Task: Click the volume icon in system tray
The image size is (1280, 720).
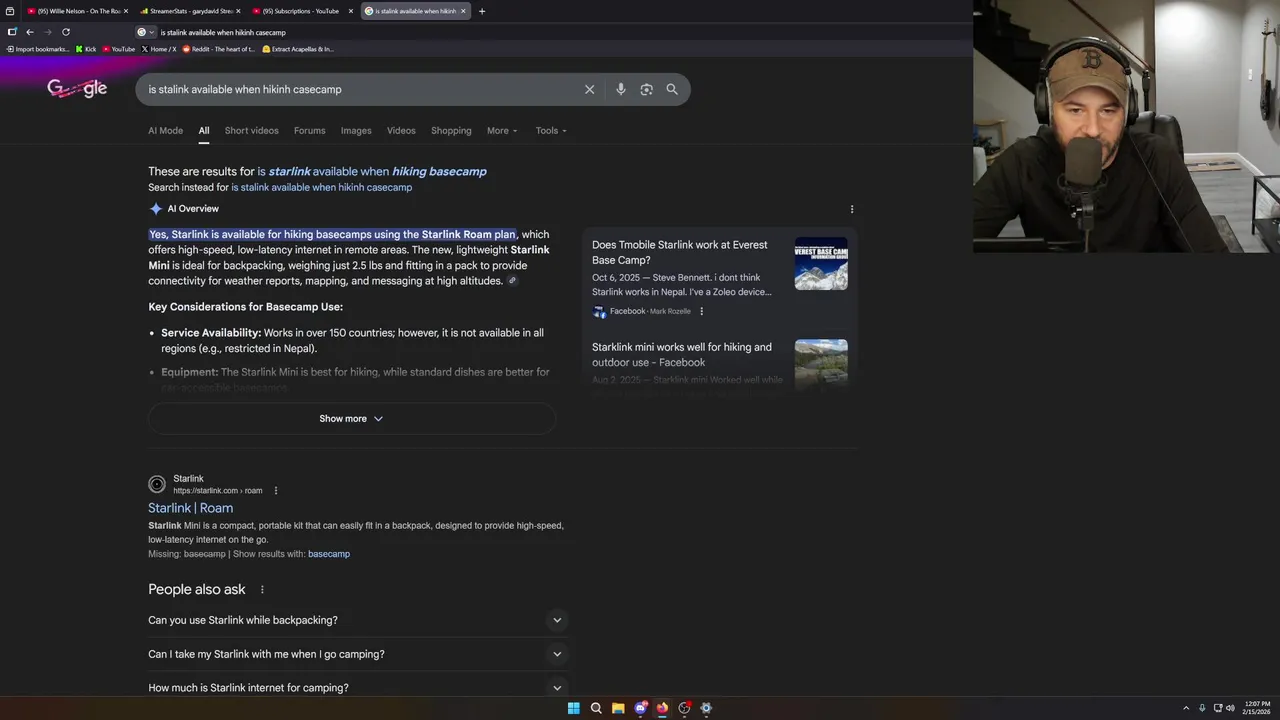Action: (x=1230, y=708)
